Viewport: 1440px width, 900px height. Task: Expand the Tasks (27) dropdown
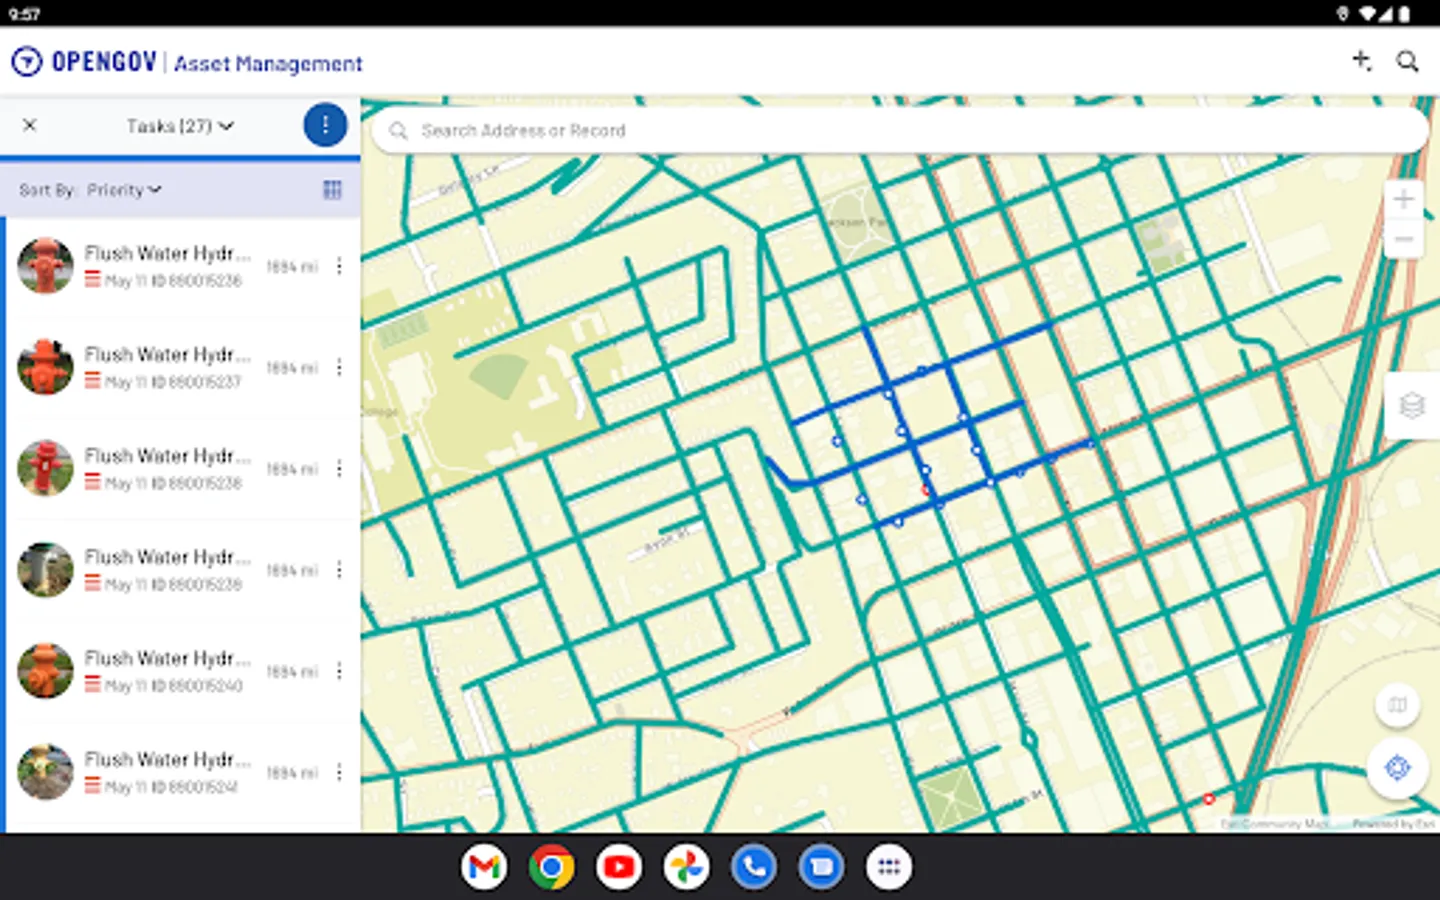click(x=180, y=126)
